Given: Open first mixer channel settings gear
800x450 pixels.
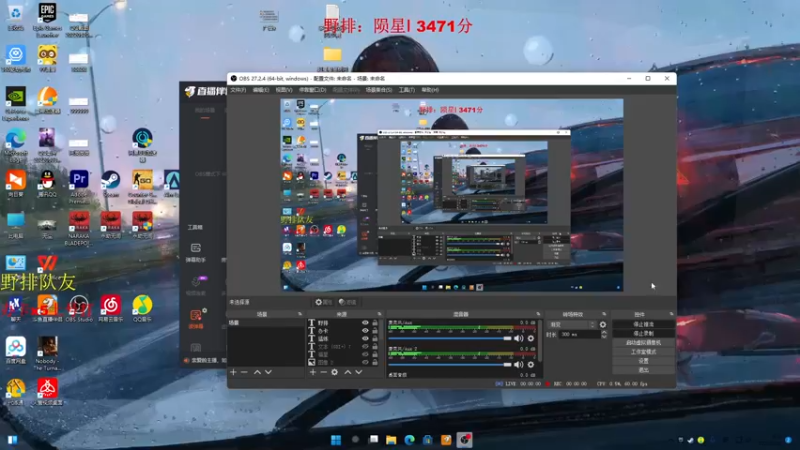Looking at the screenshot, I should 531,338.
